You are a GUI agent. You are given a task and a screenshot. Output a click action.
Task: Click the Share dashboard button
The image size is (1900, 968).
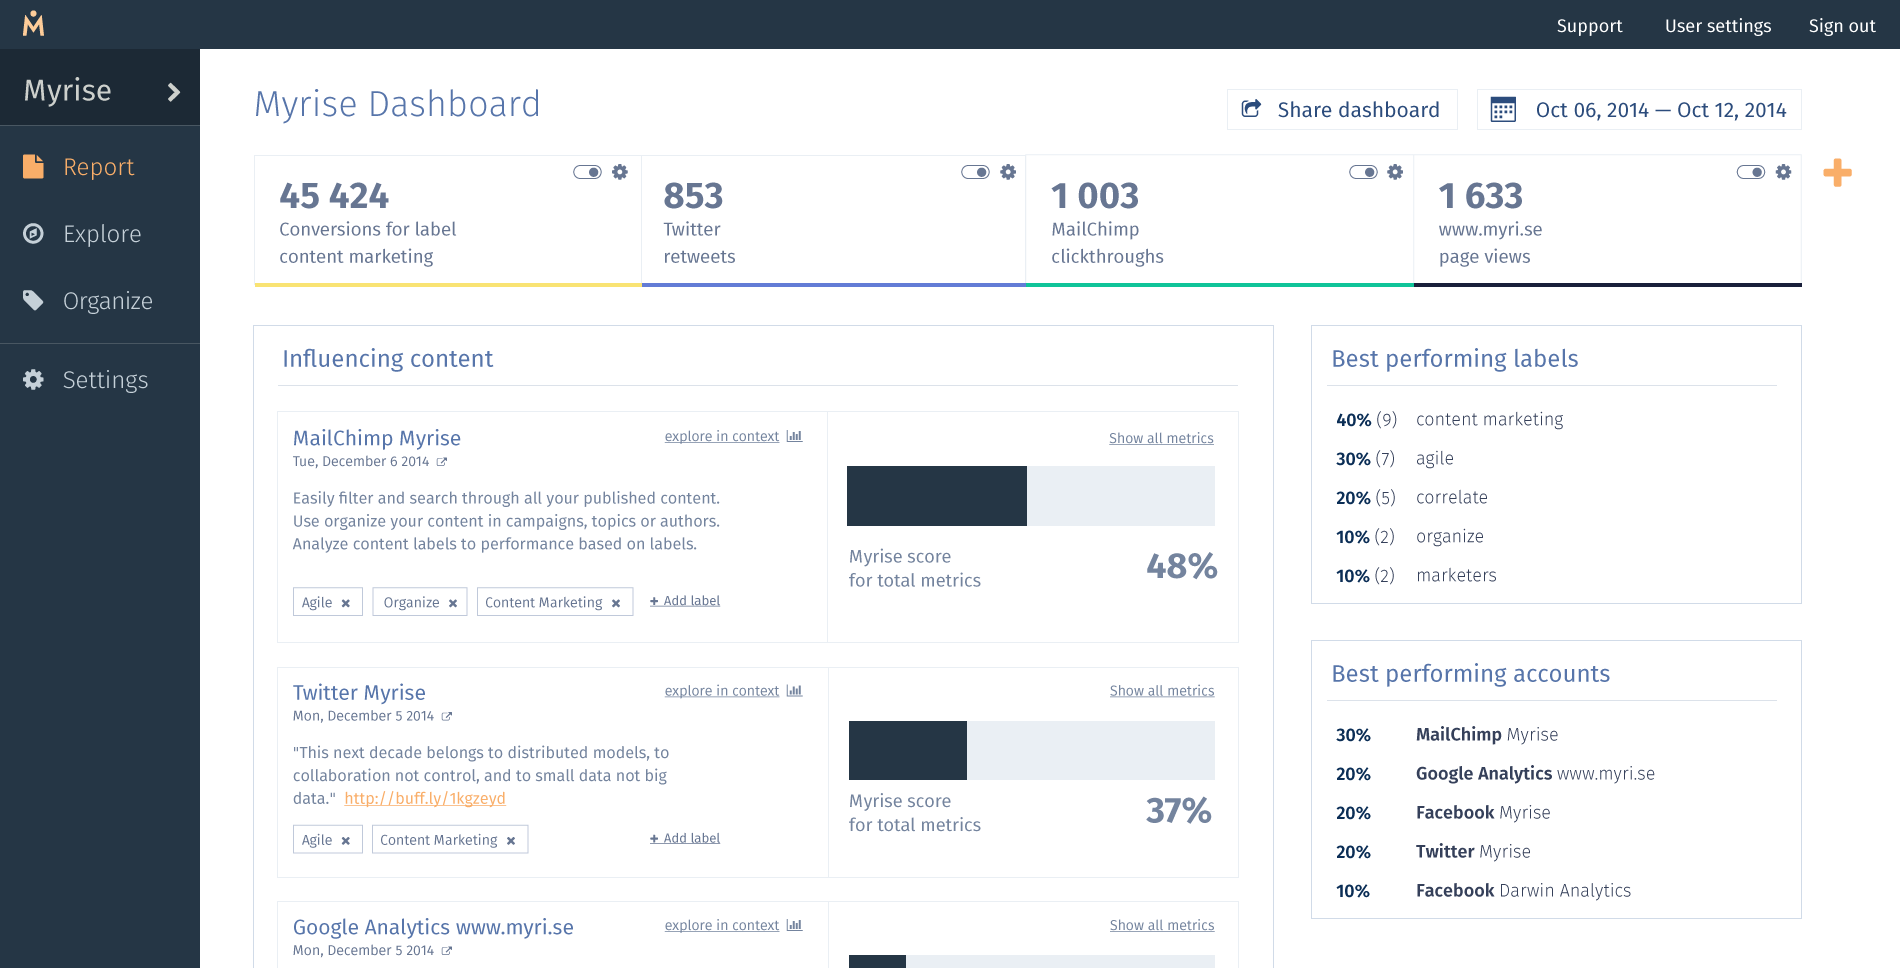(x=1342, y=110)
